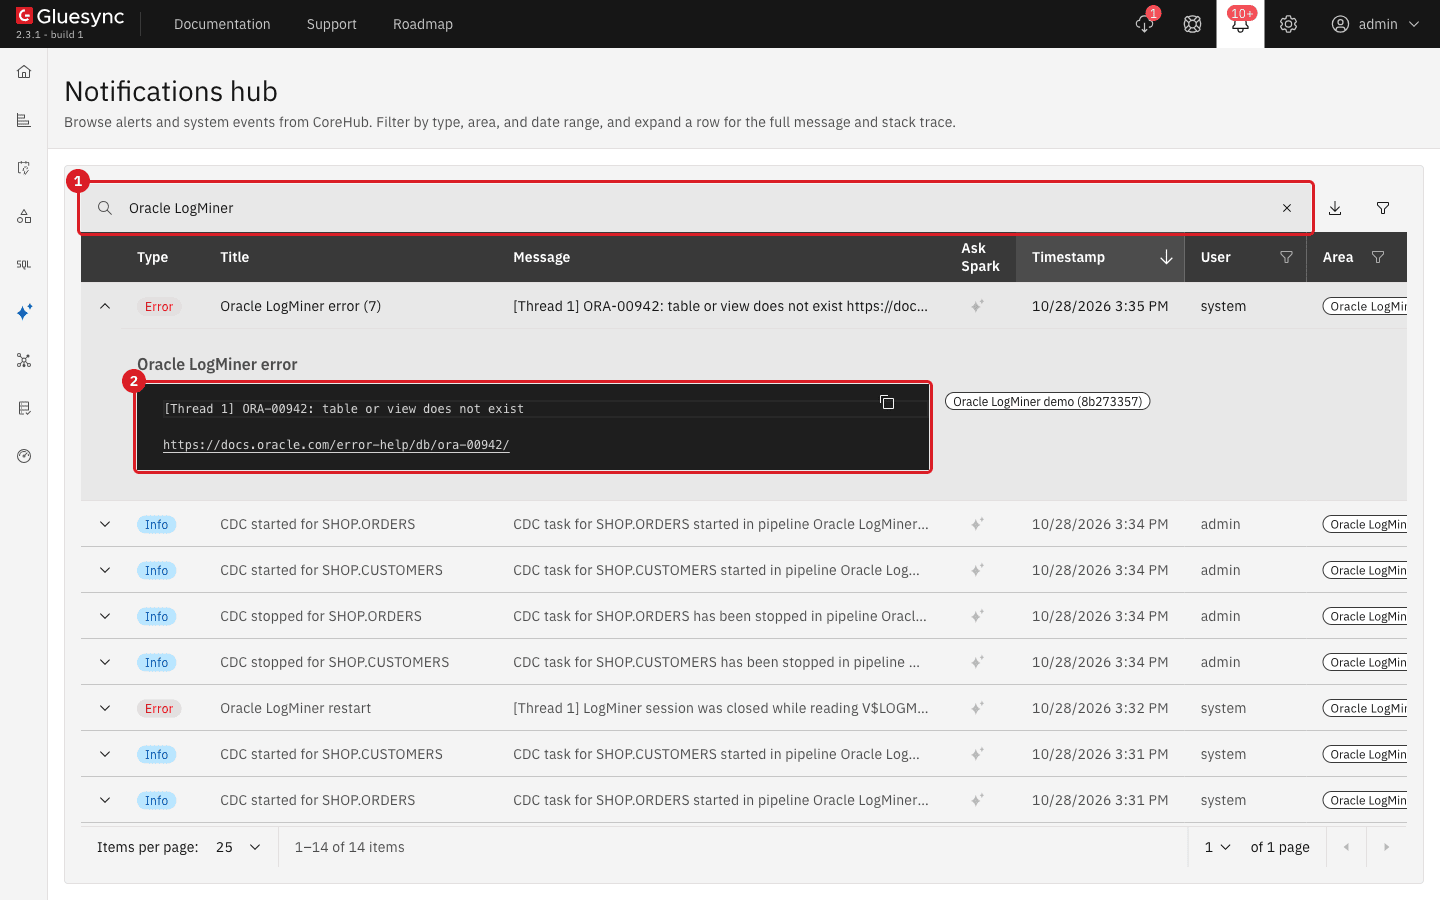
Task: Click the notifications bell icon
Action: tap(1240, 24)
